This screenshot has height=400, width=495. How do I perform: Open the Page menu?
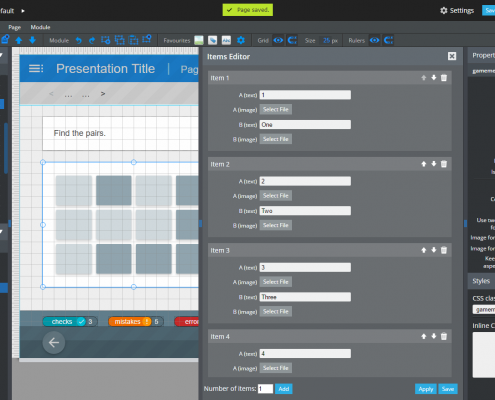[15, 27]
